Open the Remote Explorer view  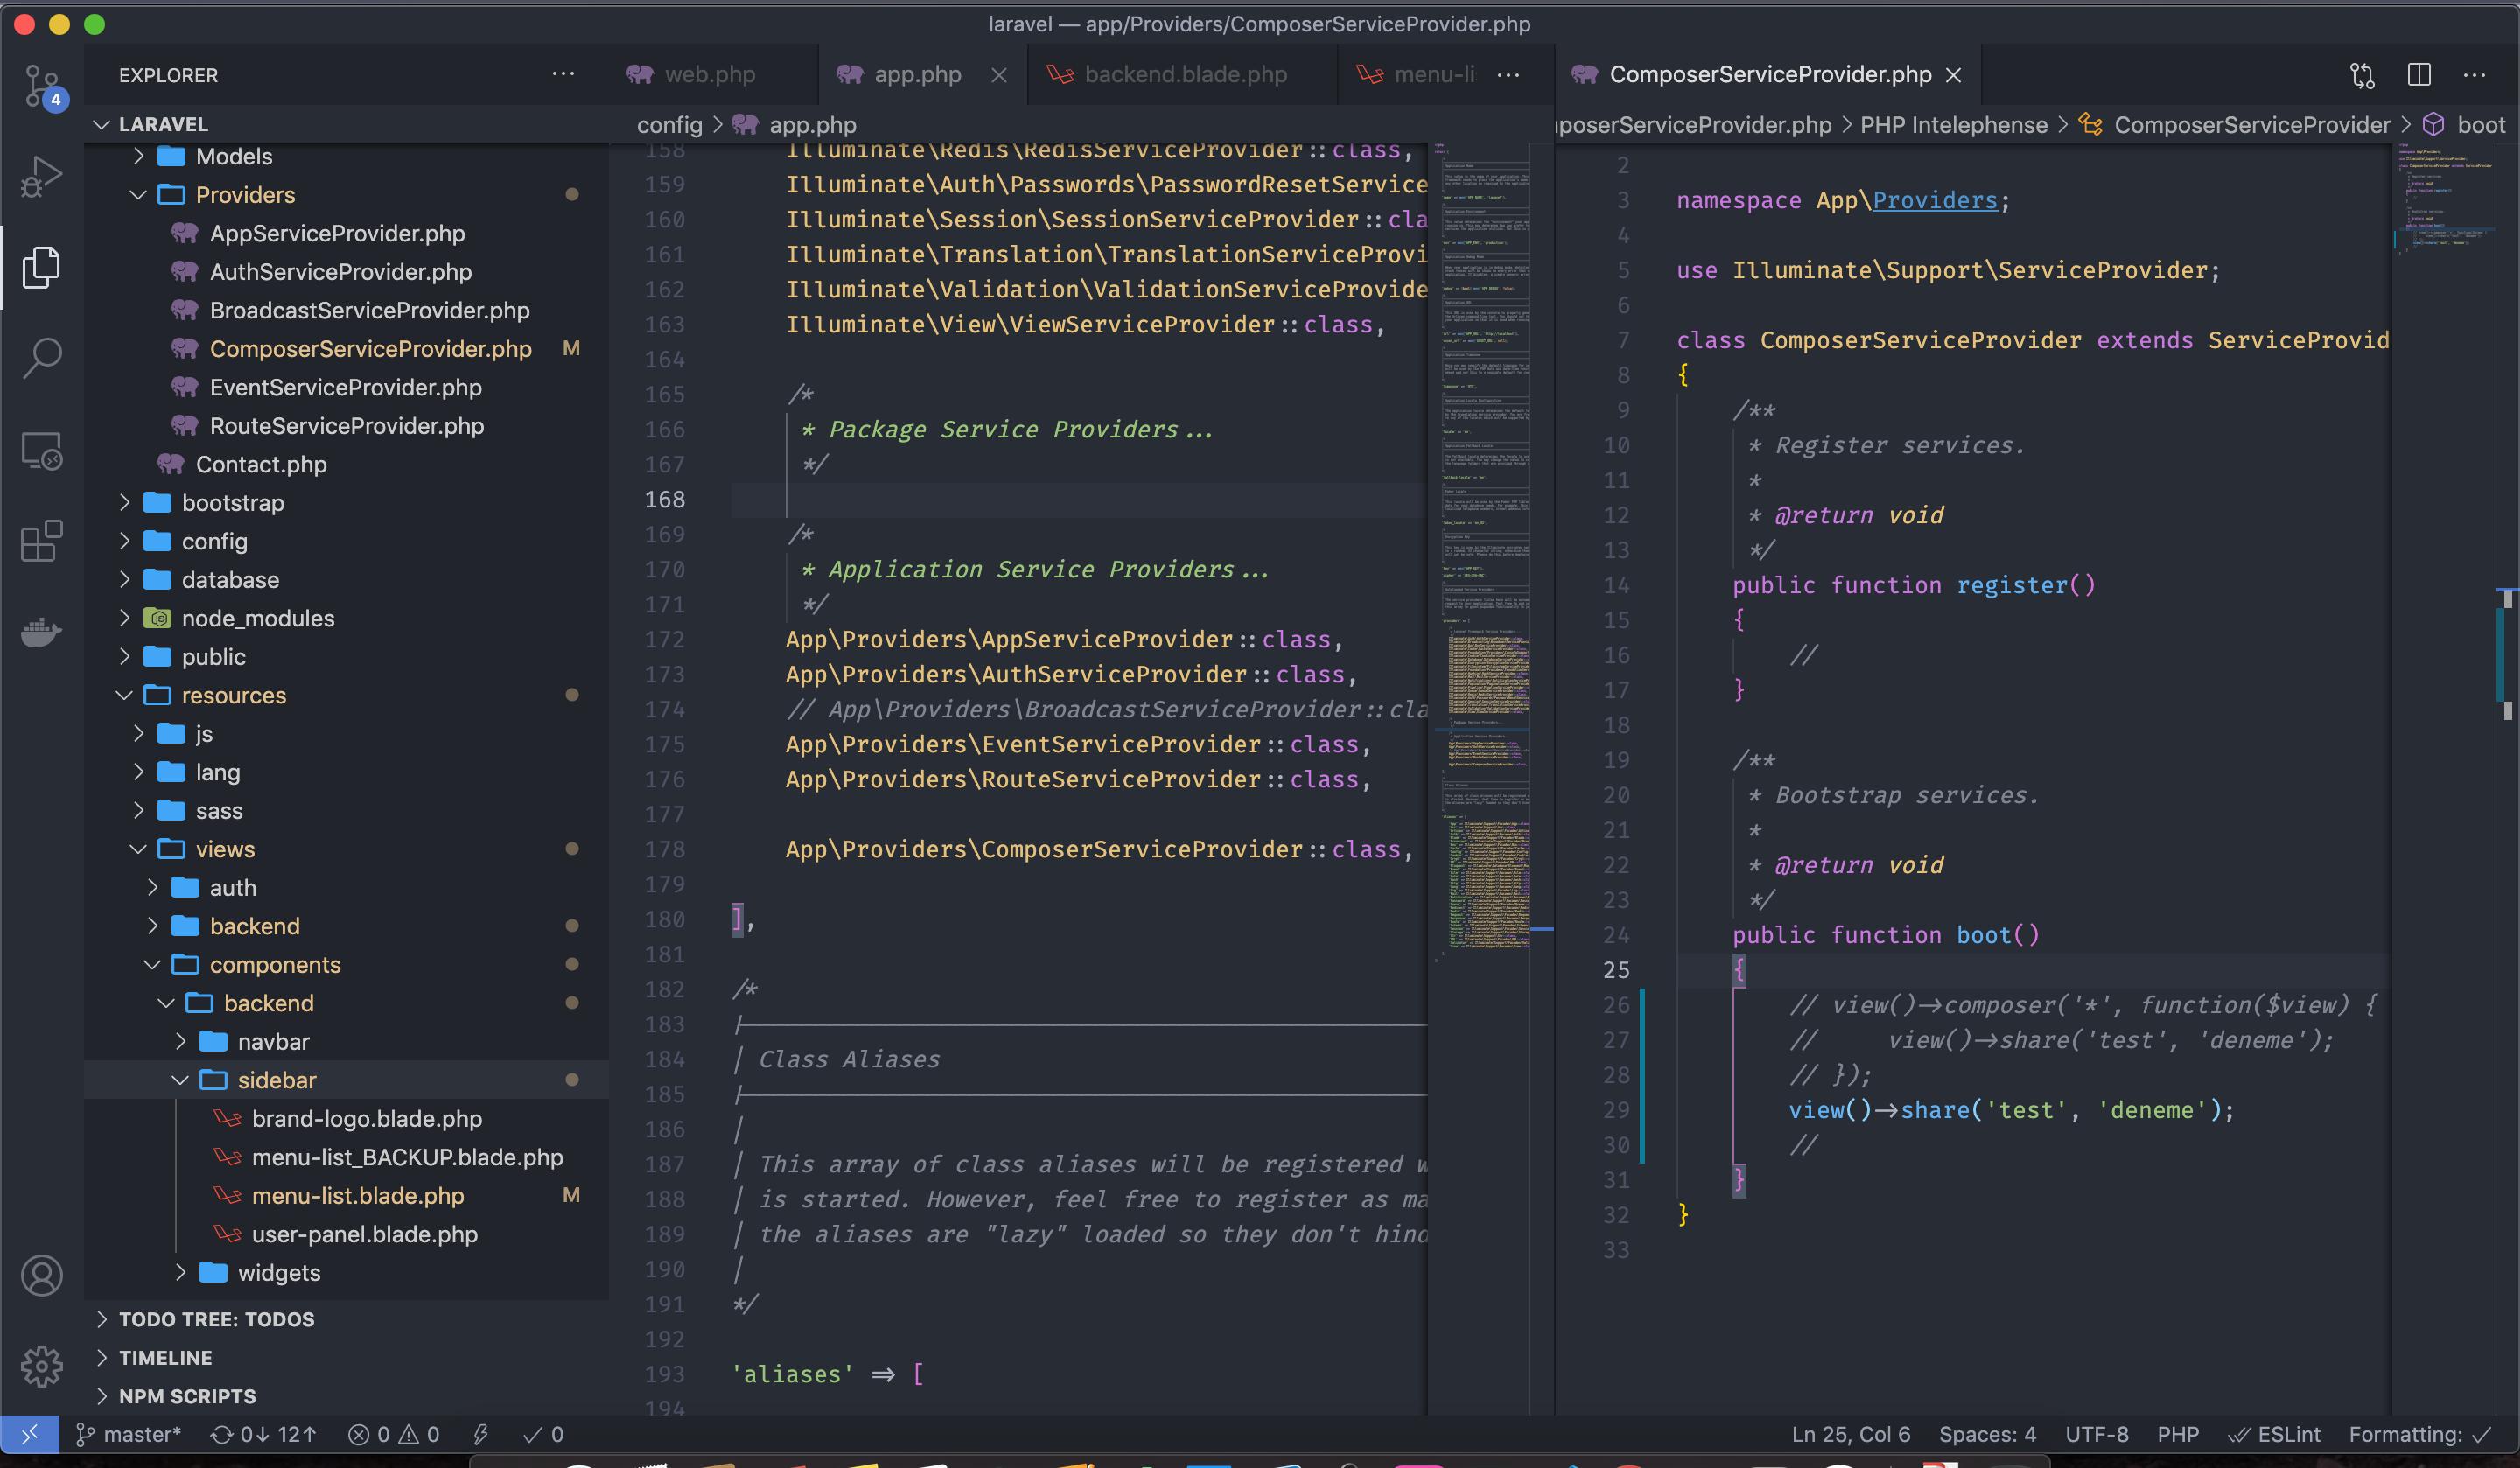(x=41, y=451)
